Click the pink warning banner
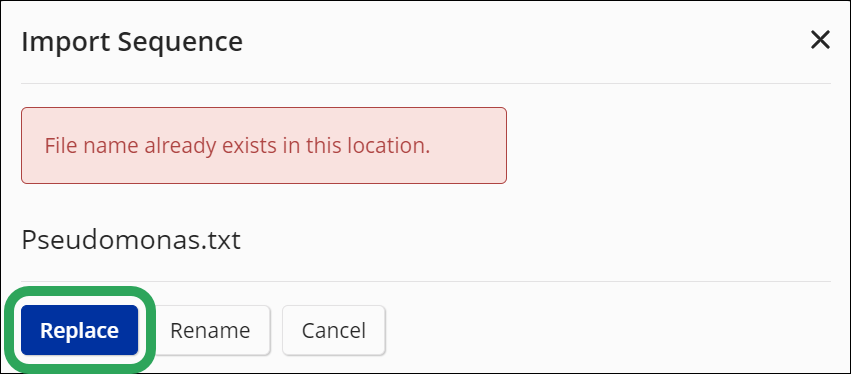Viewport: 851px width, 374px height. (x=264, y=145)
